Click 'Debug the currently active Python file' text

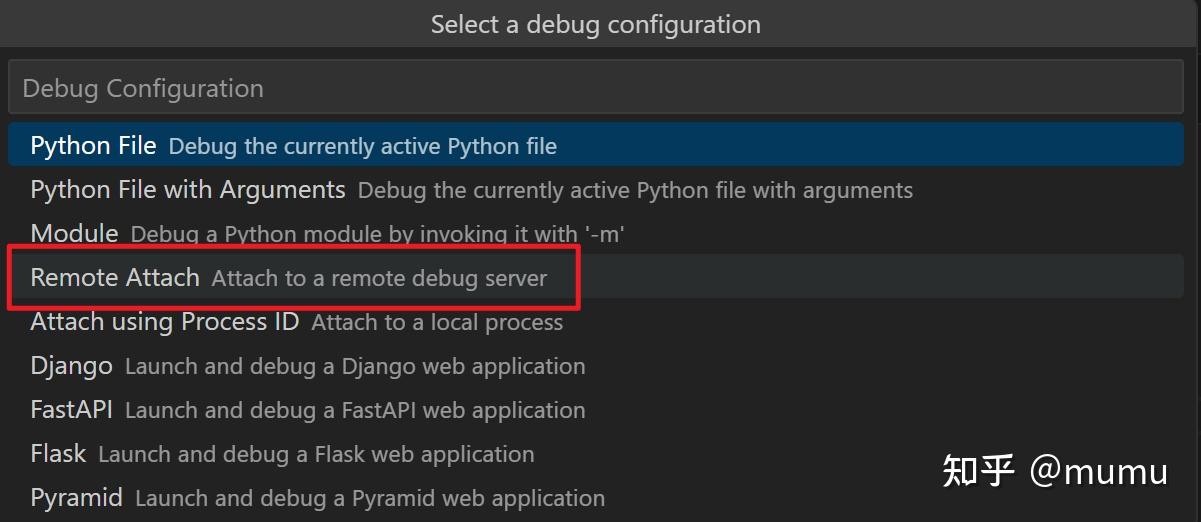362,147
